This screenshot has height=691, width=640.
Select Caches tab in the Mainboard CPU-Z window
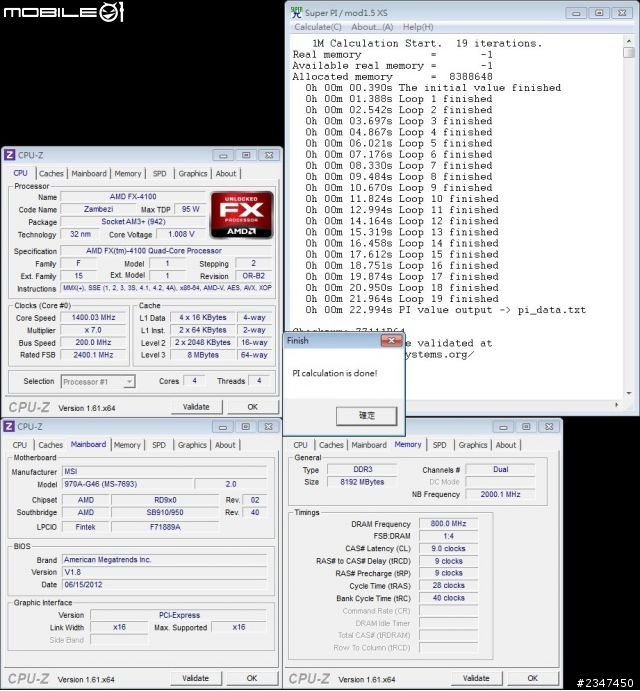pyautogui.click(x=51, y=445)
